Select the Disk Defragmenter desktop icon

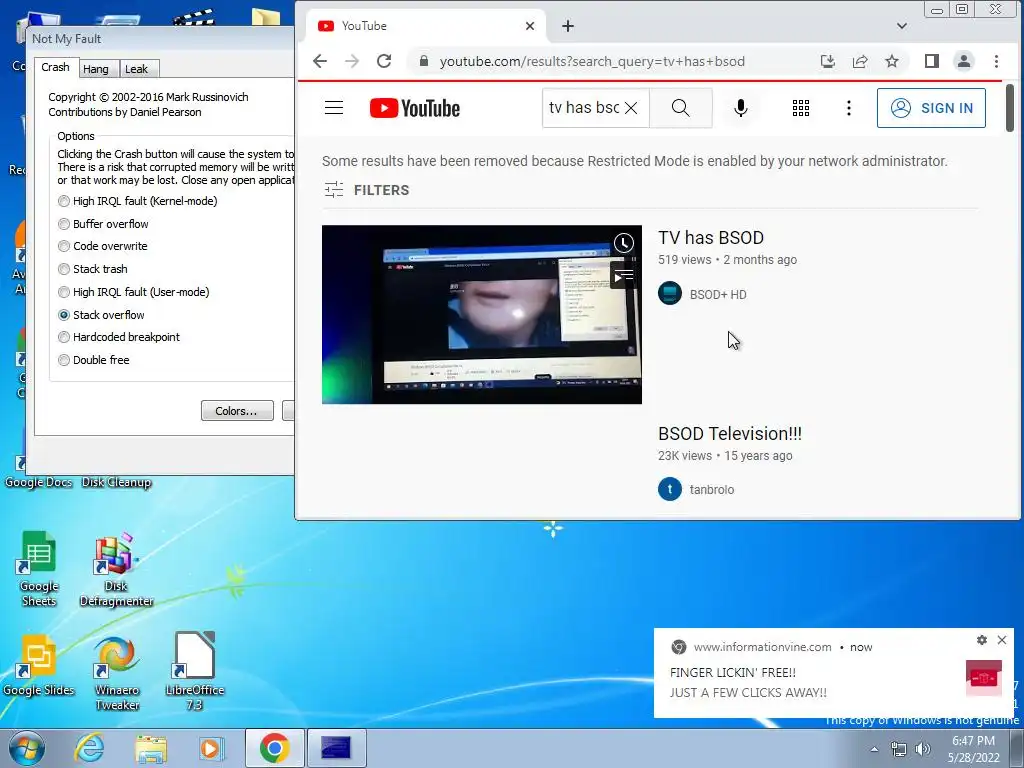(x=116, y=570)
